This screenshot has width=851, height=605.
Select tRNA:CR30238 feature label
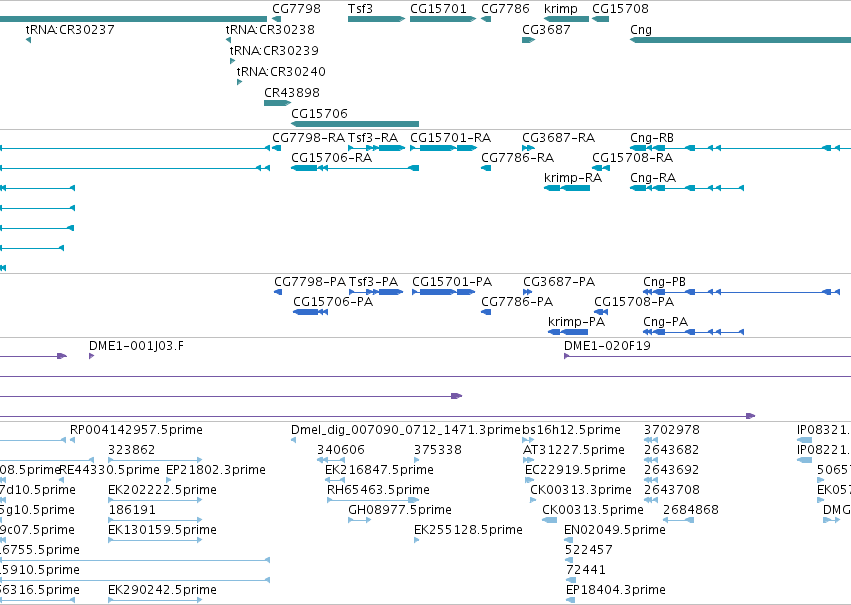[270, 30]
